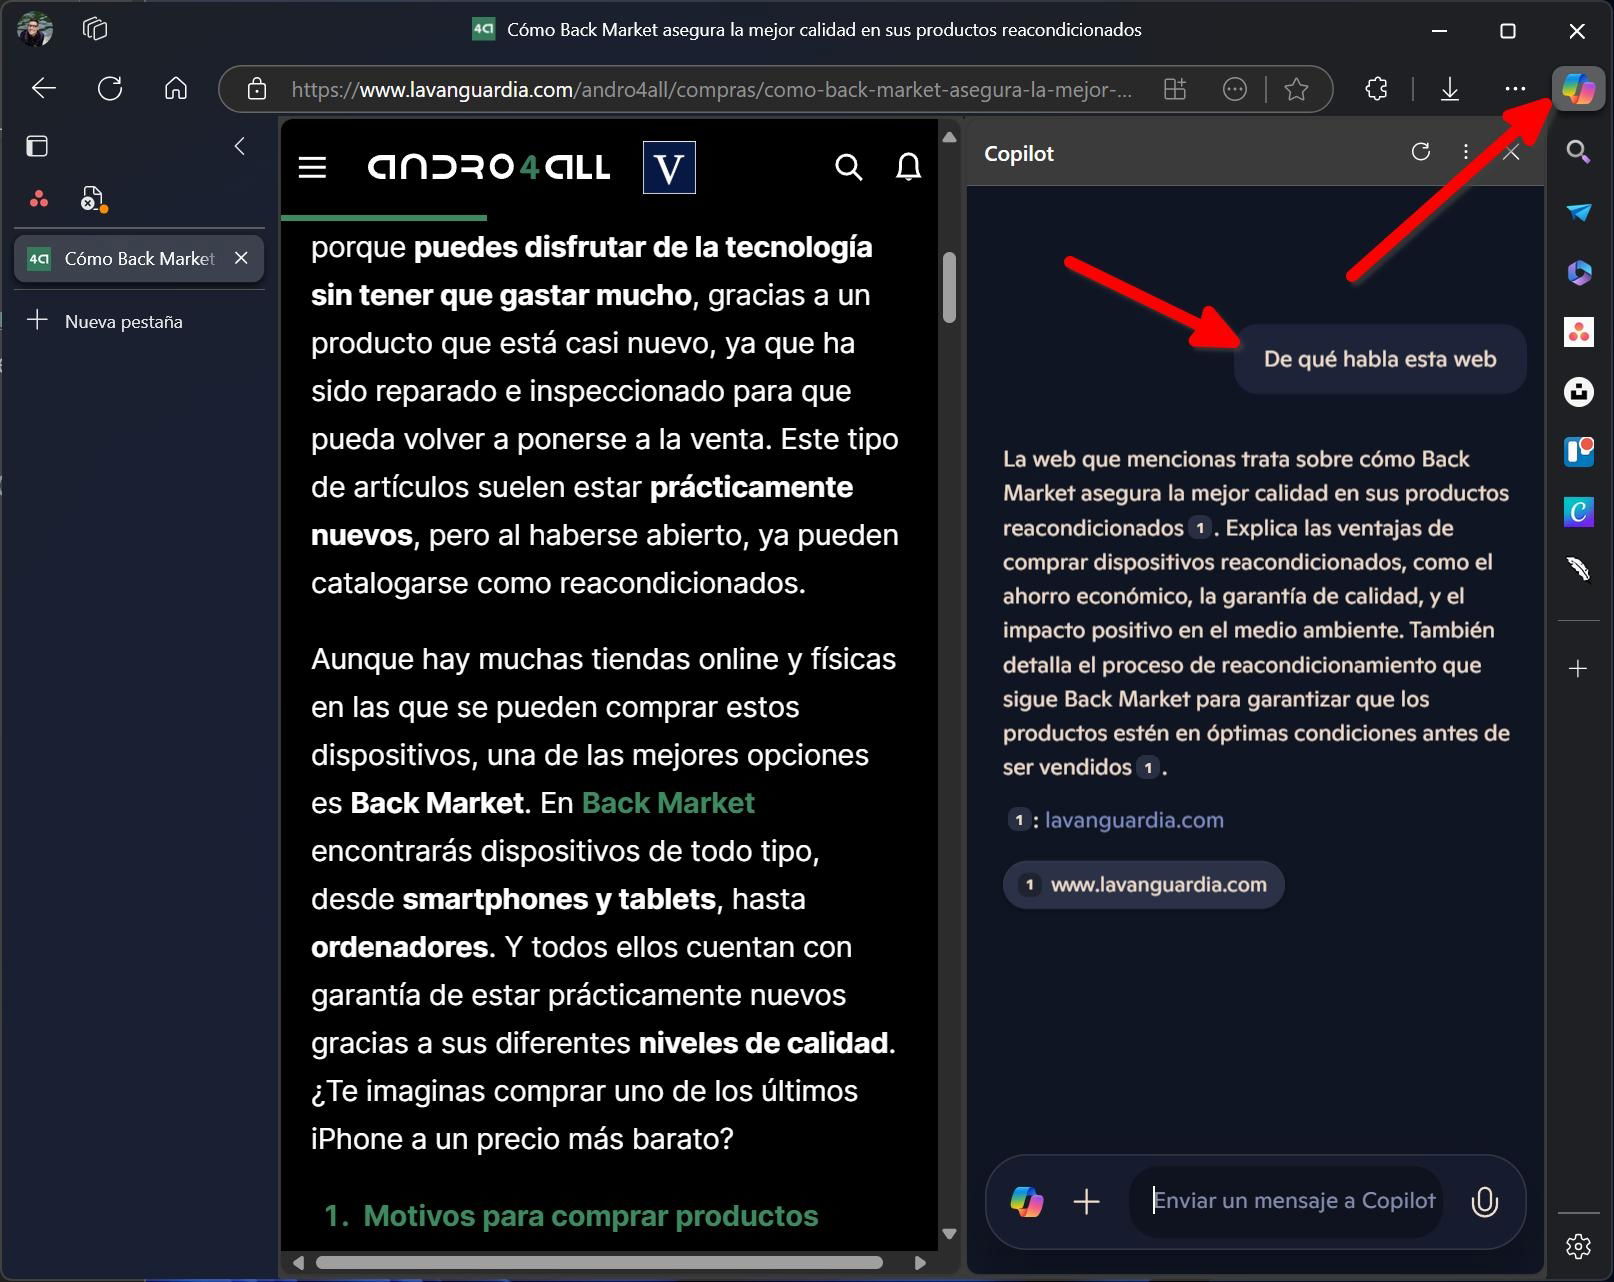Toggle the vertical tabs pane icon
Screen dimensions: 1614x1282
(x=37, y=146)
